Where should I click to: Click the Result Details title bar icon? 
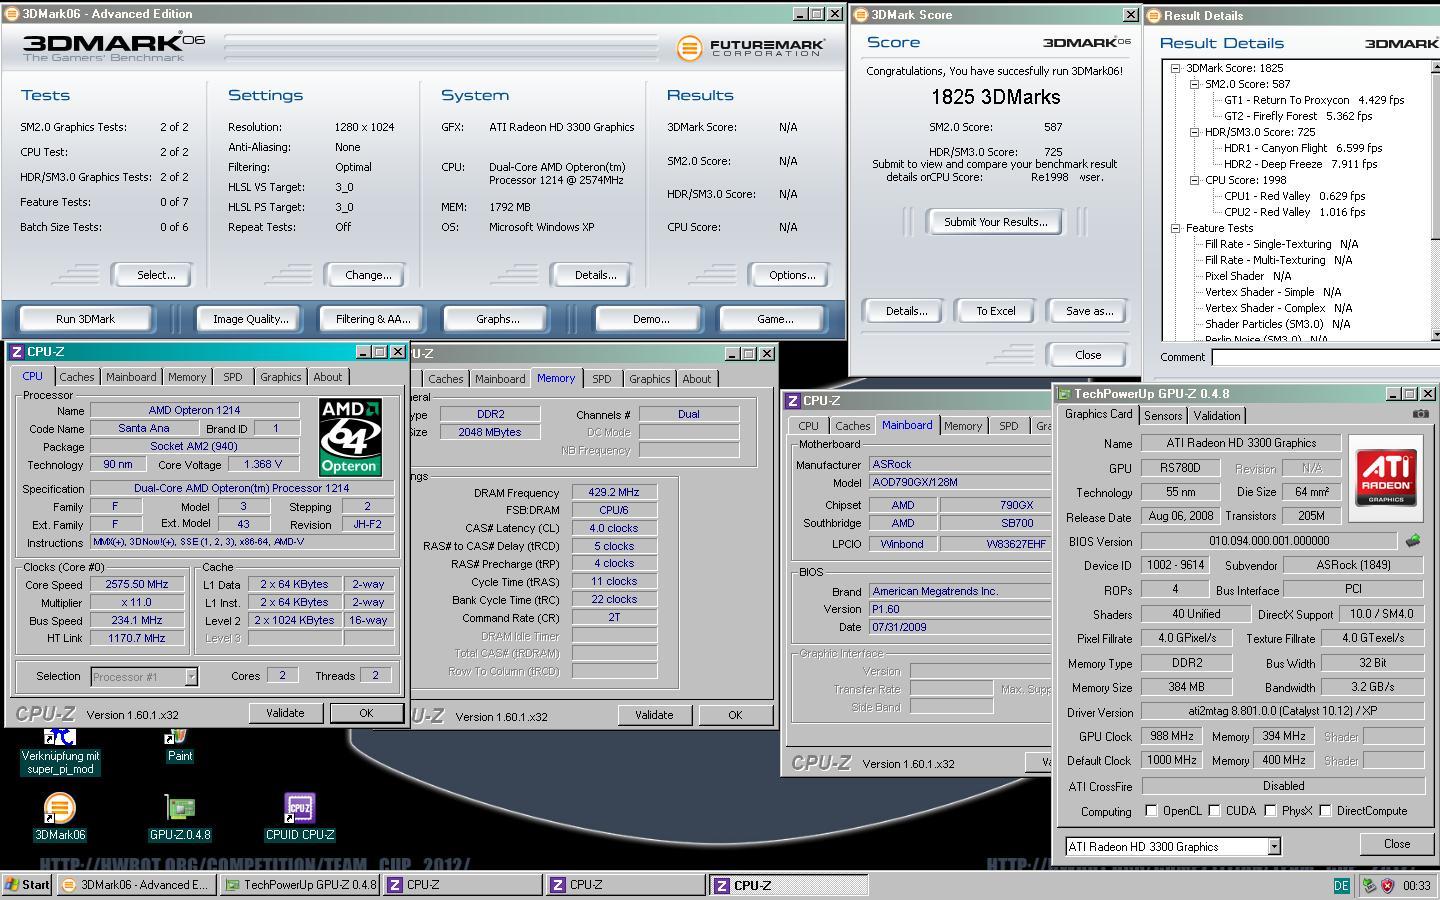pos(1153,15)
